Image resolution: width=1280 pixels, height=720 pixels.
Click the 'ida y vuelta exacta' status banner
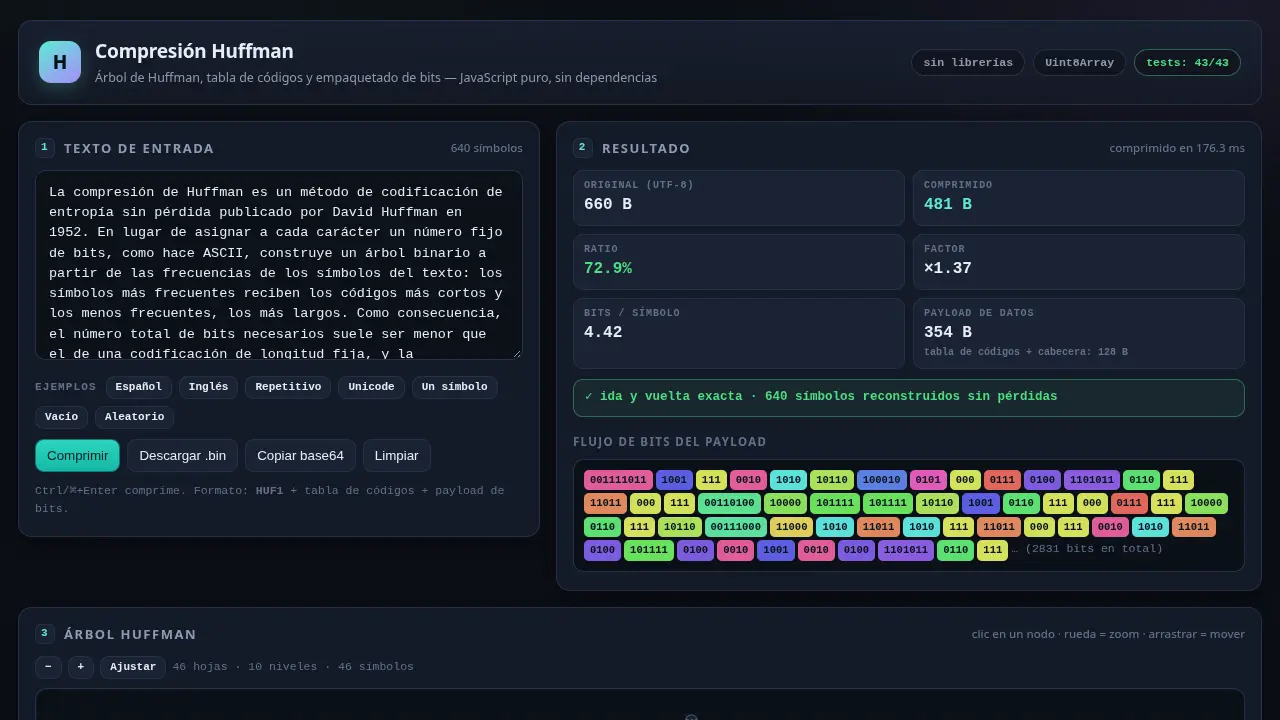coord(908,397)
